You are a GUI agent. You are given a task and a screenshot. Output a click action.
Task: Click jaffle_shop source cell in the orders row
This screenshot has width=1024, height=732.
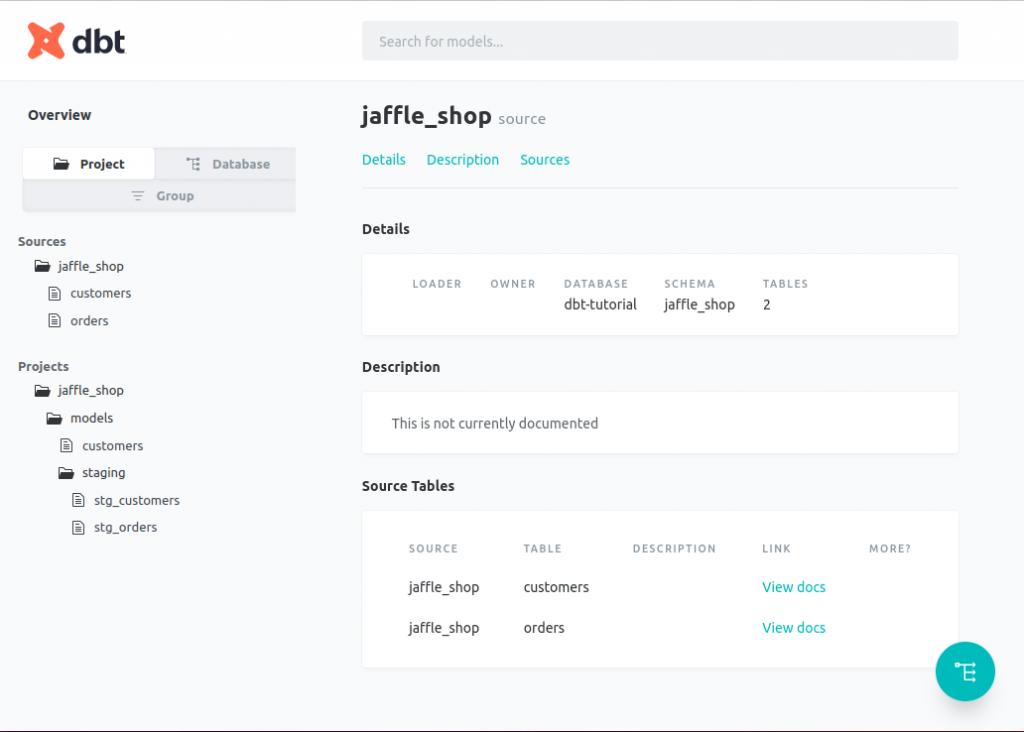point(444,628)
